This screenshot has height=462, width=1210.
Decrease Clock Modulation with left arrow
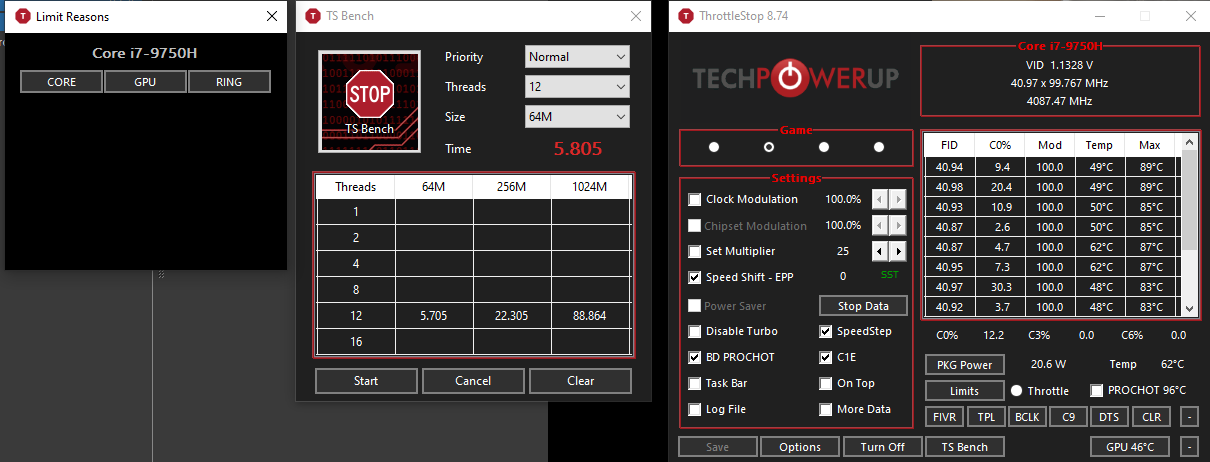[881, 199]
